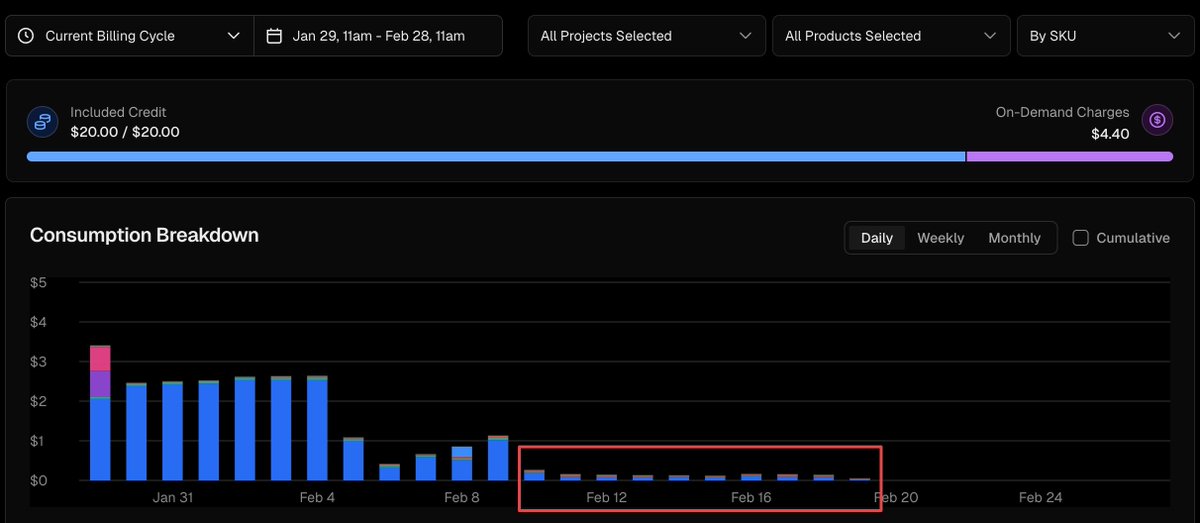Screen dimensions: 1200x523
Task: Click the Feb 20 axis label
Action: coord(895,497)
